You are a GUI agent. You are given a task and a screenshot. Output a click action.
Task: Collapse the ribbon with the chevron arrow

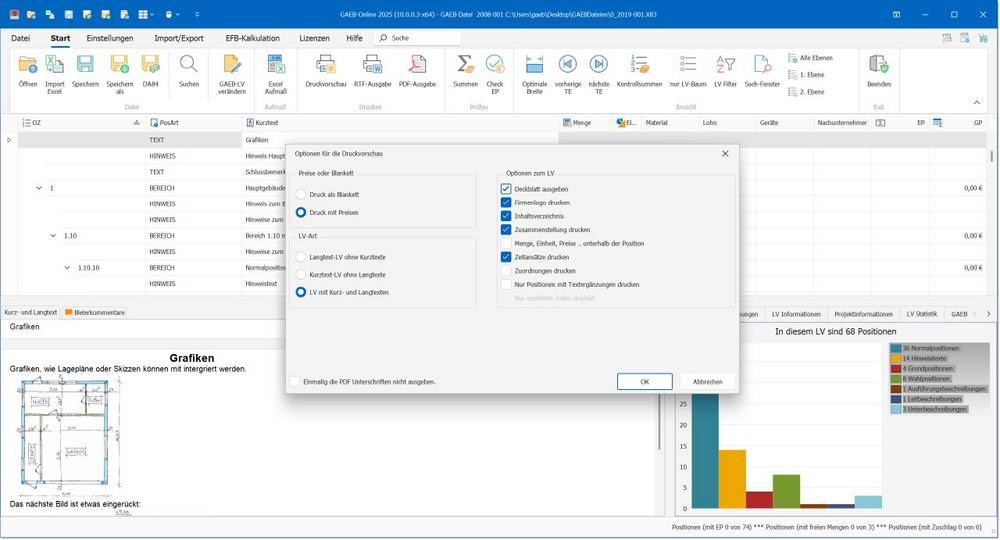click(977, 102)
